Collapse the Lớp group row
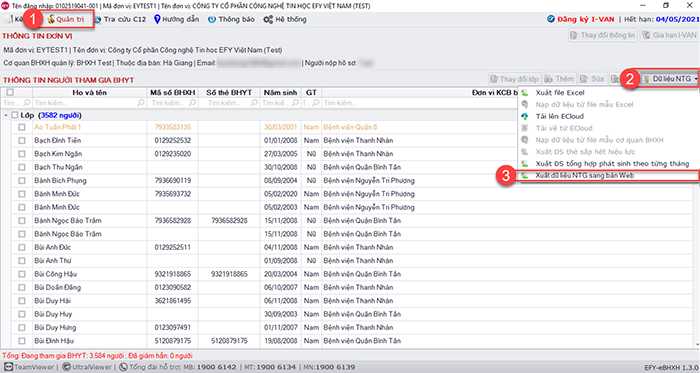700x373 pixels. [x=6, y=116]
